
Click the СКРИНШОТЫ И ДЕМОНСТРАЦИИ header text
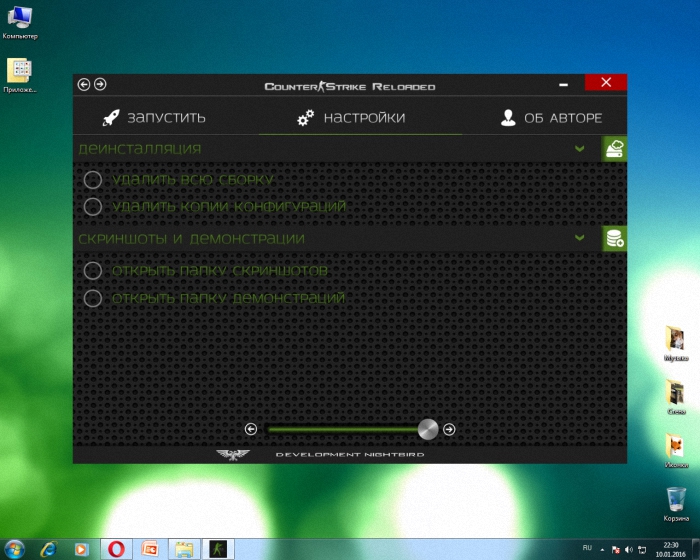pos(192,238)
